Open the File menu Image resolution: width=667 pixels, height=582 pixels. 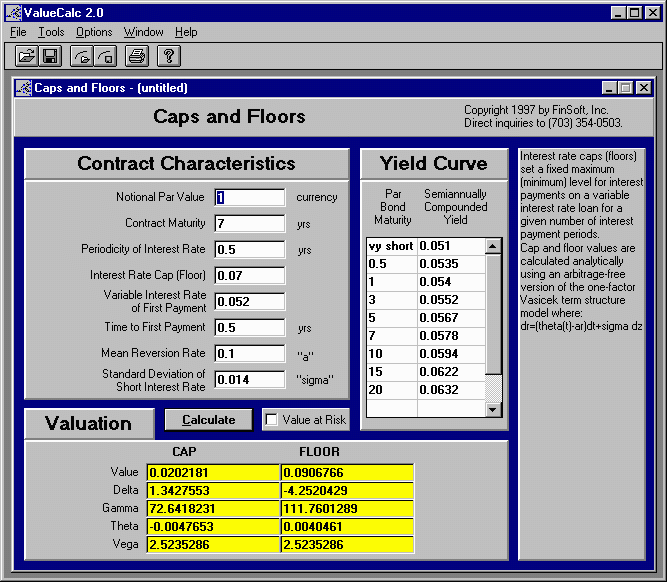pos(18,32)
